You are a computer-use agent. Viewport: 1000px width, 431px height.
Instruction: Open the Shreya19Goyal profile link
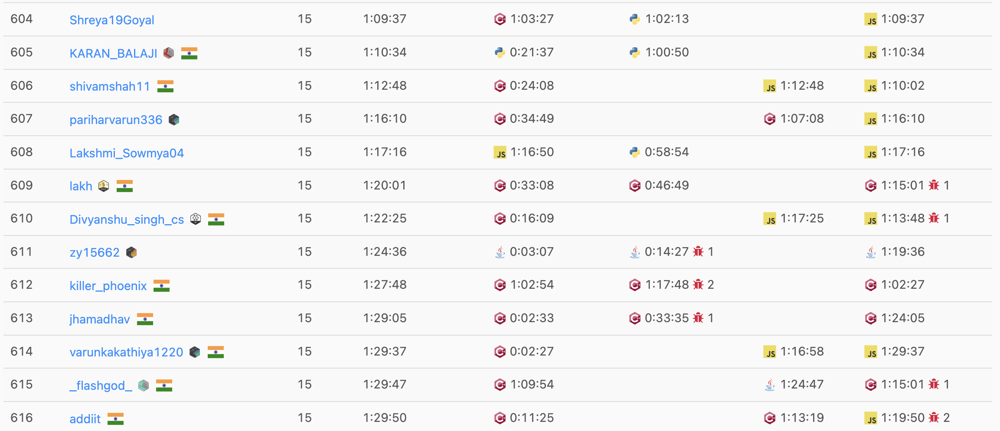(112, 20)
